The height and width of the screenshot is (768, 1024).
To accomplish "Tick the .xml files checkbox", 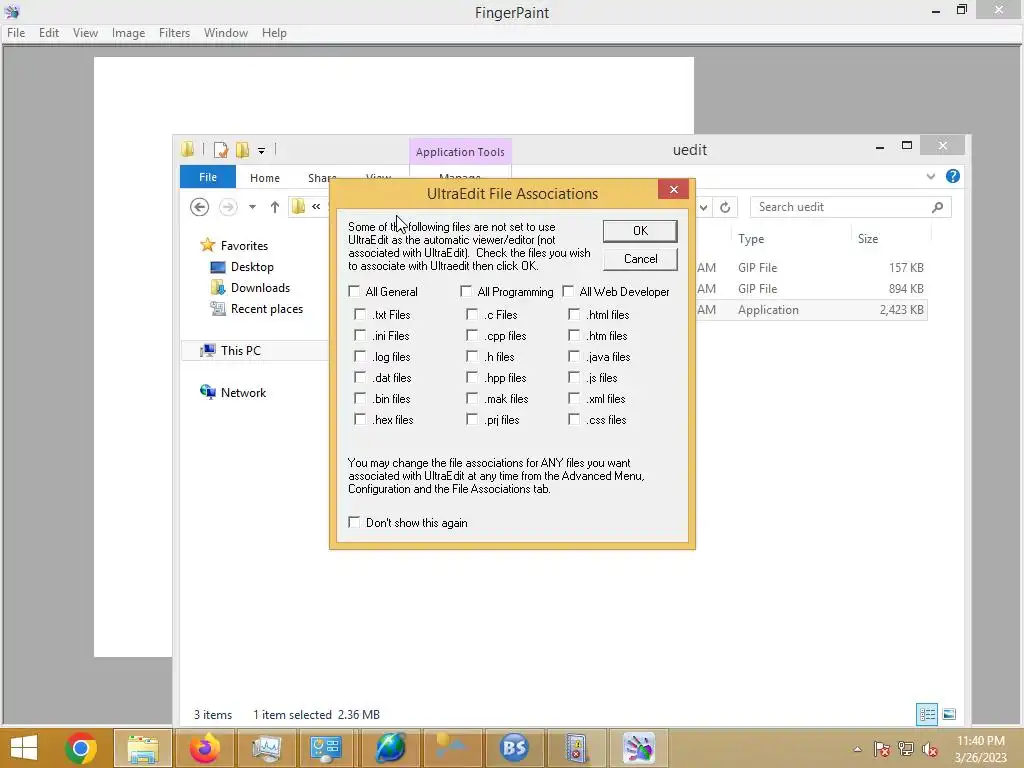I will [x=574, y=398].
